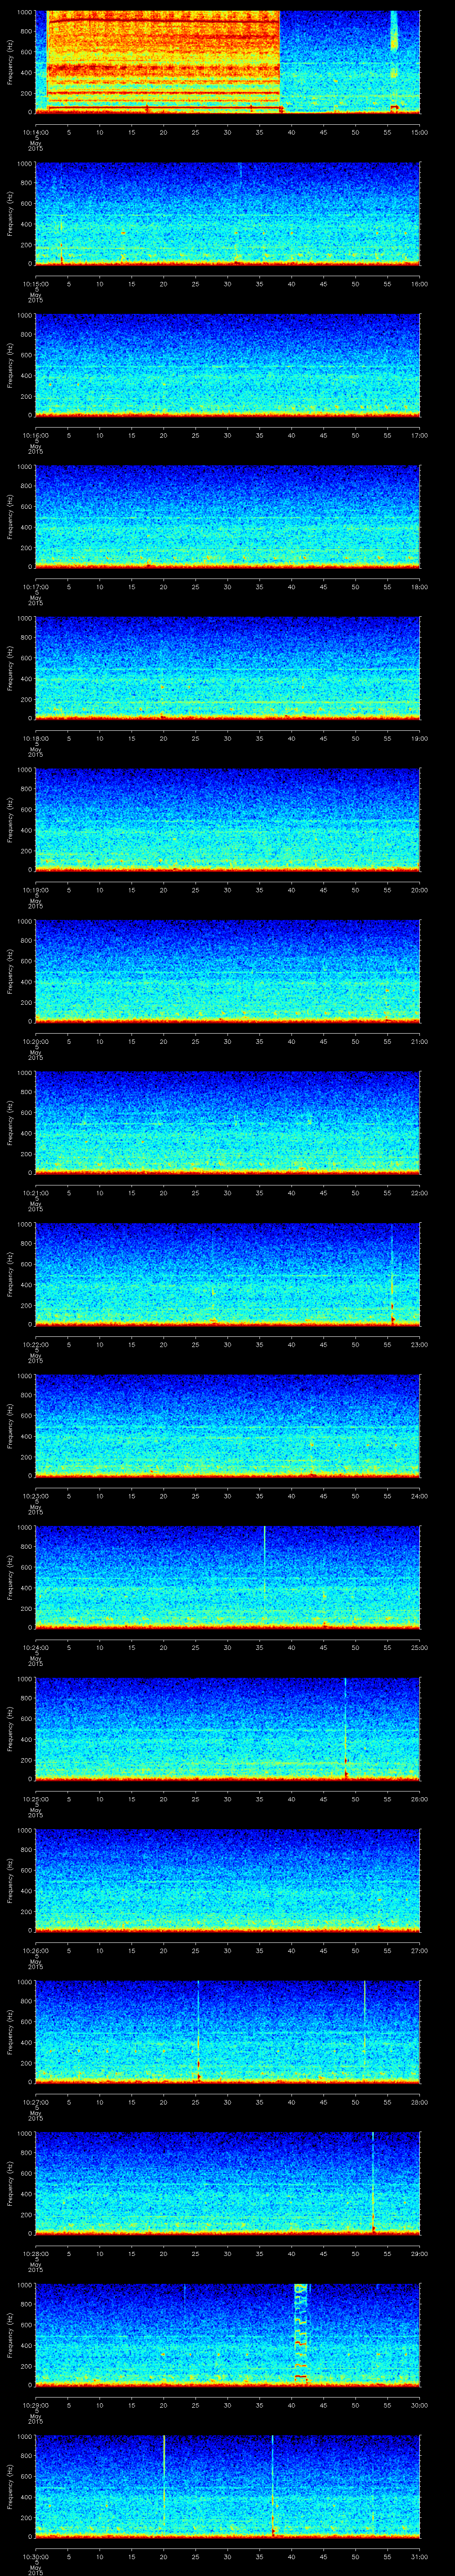
Task: Open the 10:16:00 spectrogram panel
Action: pyautogui.click(x=227, y=365)
